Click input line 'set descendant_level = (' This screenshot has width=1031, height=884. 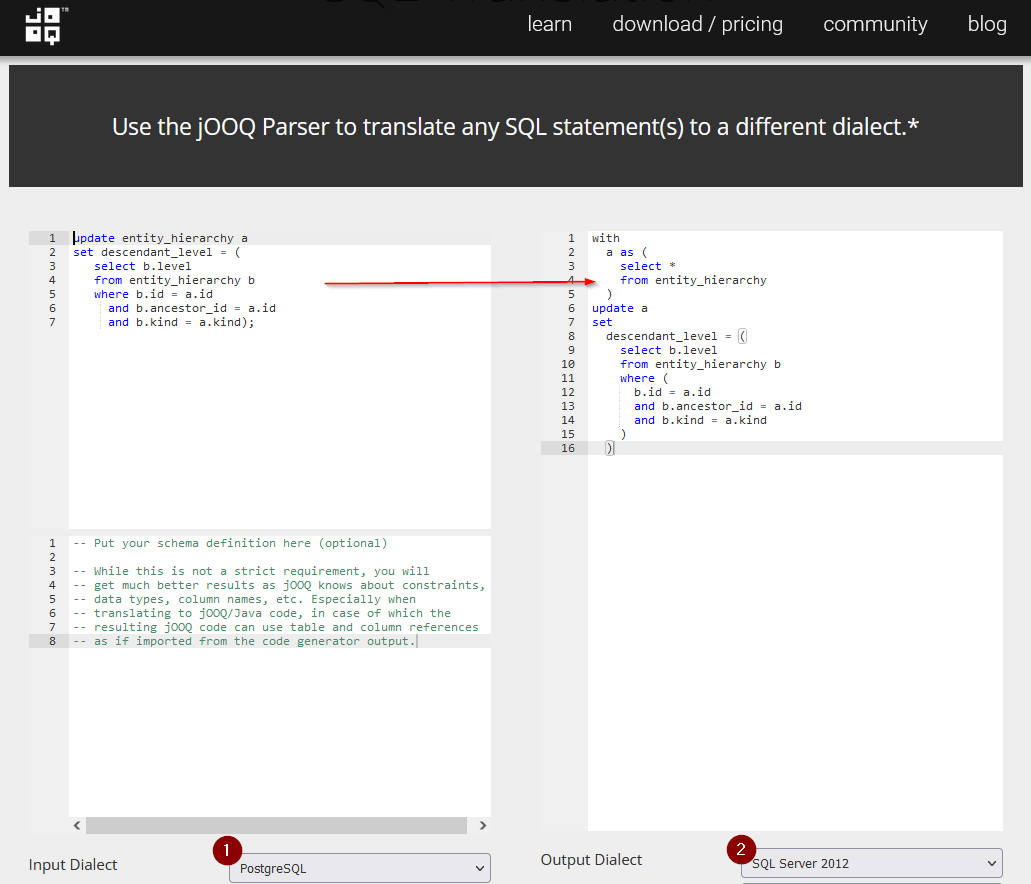[x=156, y=253]
